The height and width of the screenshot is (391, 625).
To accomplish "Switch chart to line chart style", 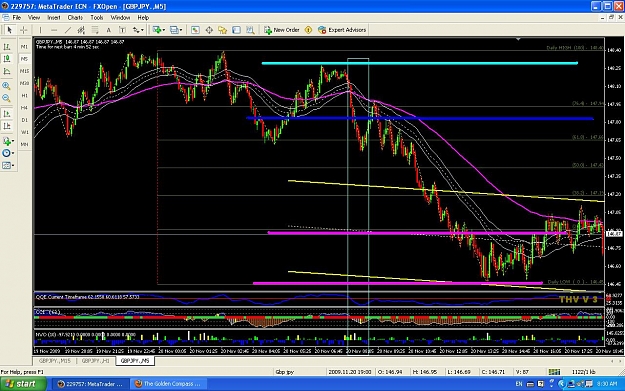I will pyautogui.click(x=7, y=71).
